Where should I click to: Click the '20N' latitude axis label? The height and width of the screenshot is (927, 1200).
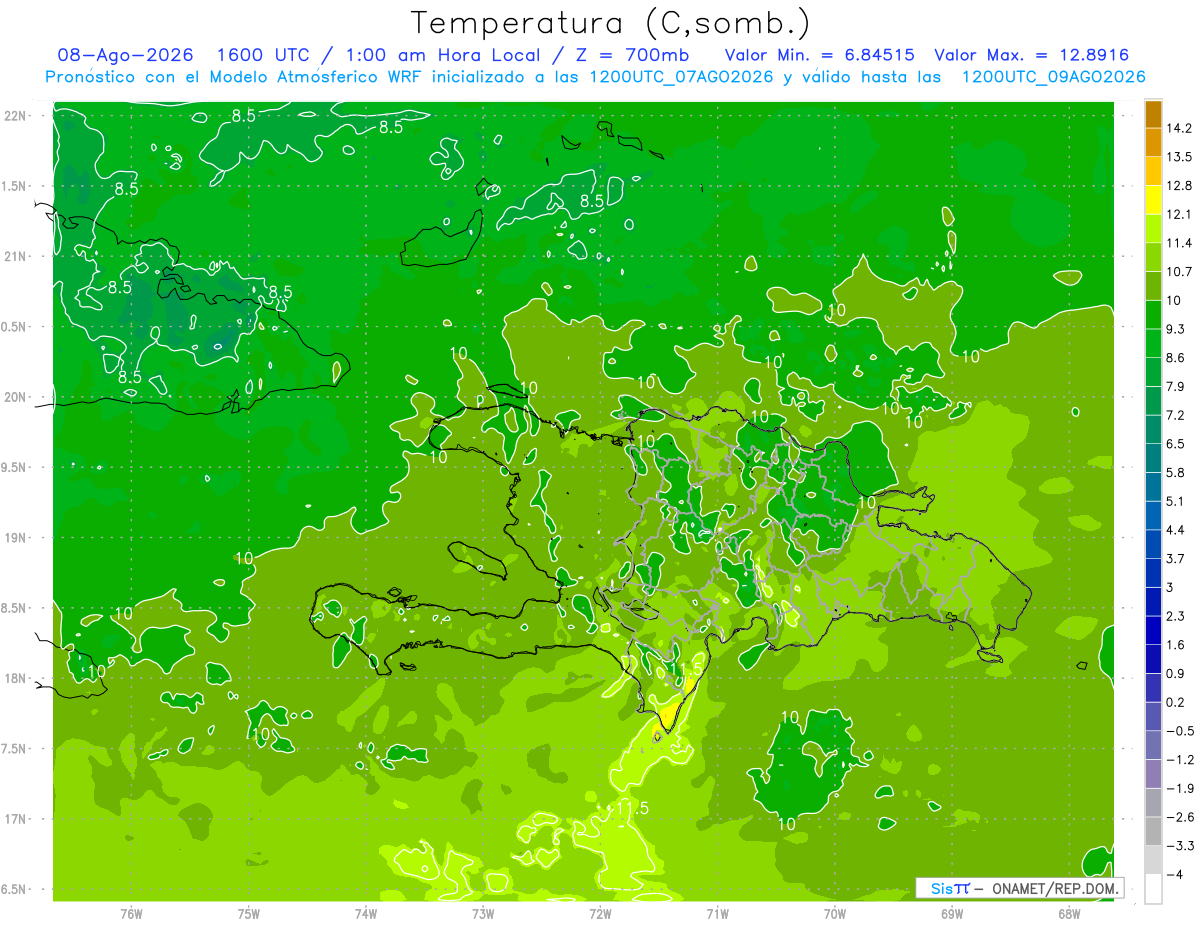[x=16, y=397]
